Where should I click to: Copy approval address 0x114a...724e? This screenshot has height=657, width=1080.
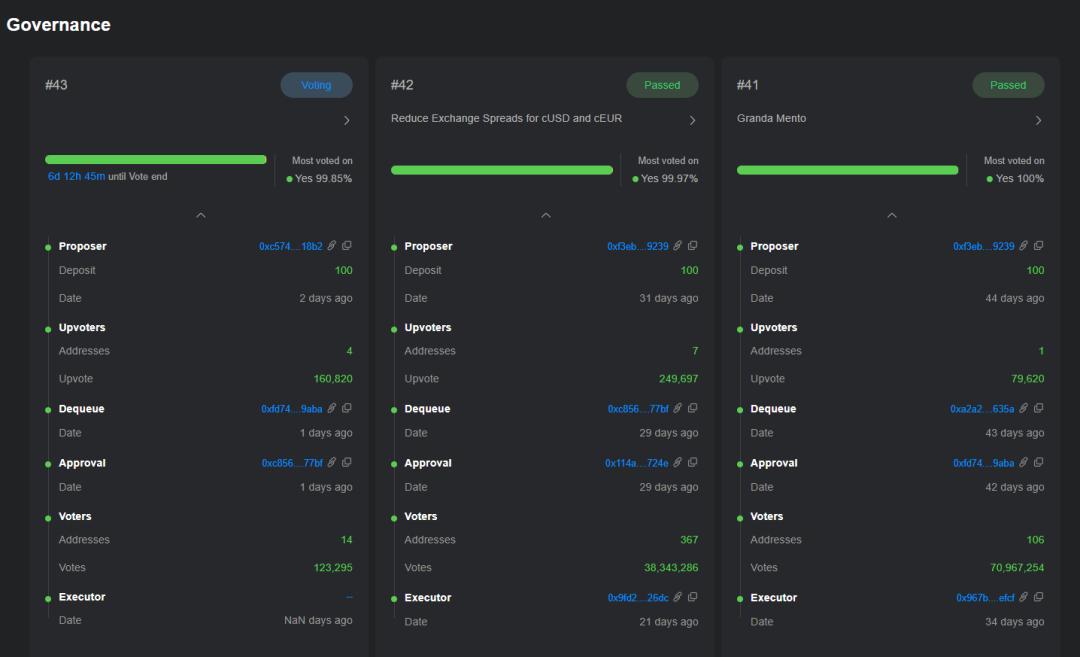pyautogui.click(x=693, y=463)
